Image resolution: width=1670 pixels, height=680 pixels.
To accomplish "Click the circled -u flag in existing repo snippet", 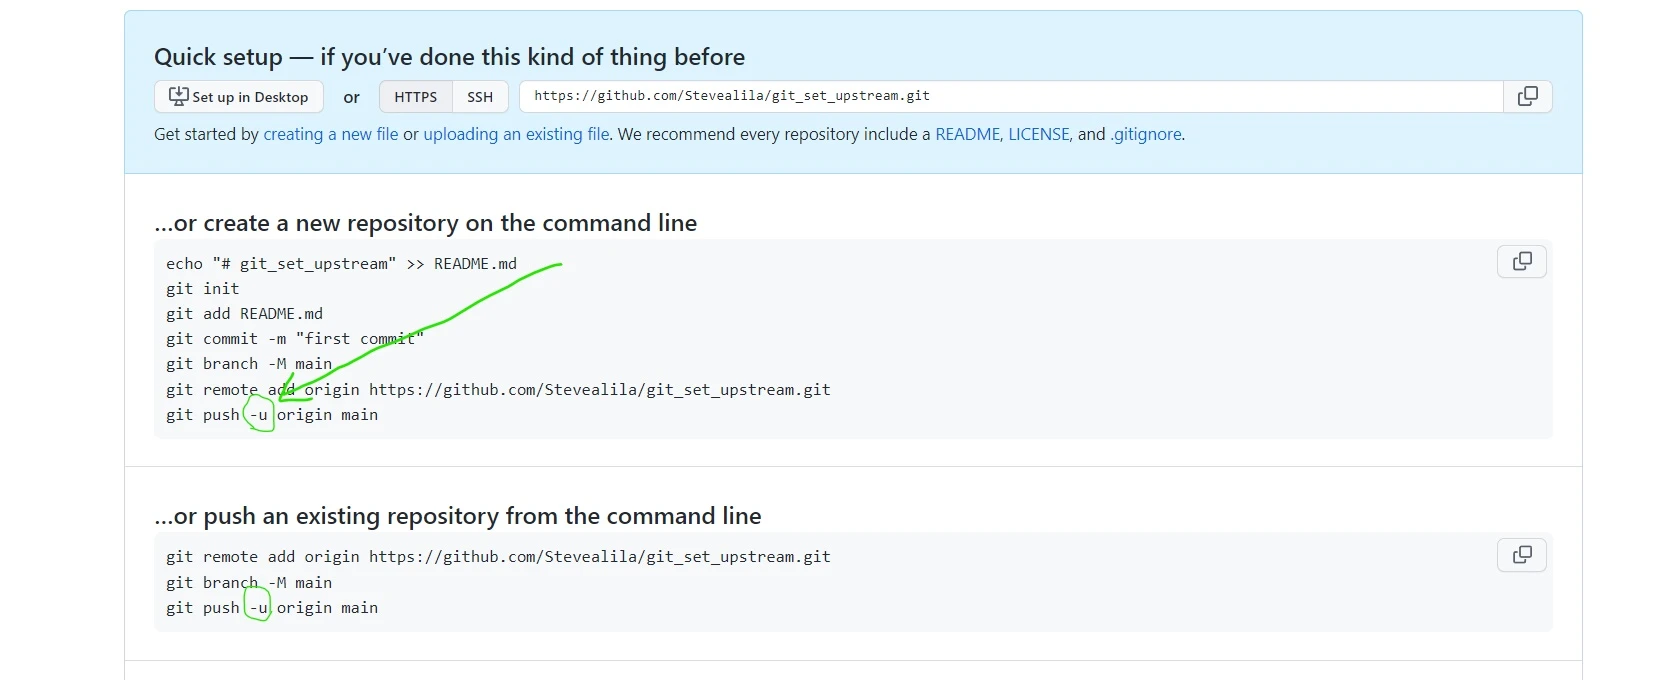I will (258, 608).
